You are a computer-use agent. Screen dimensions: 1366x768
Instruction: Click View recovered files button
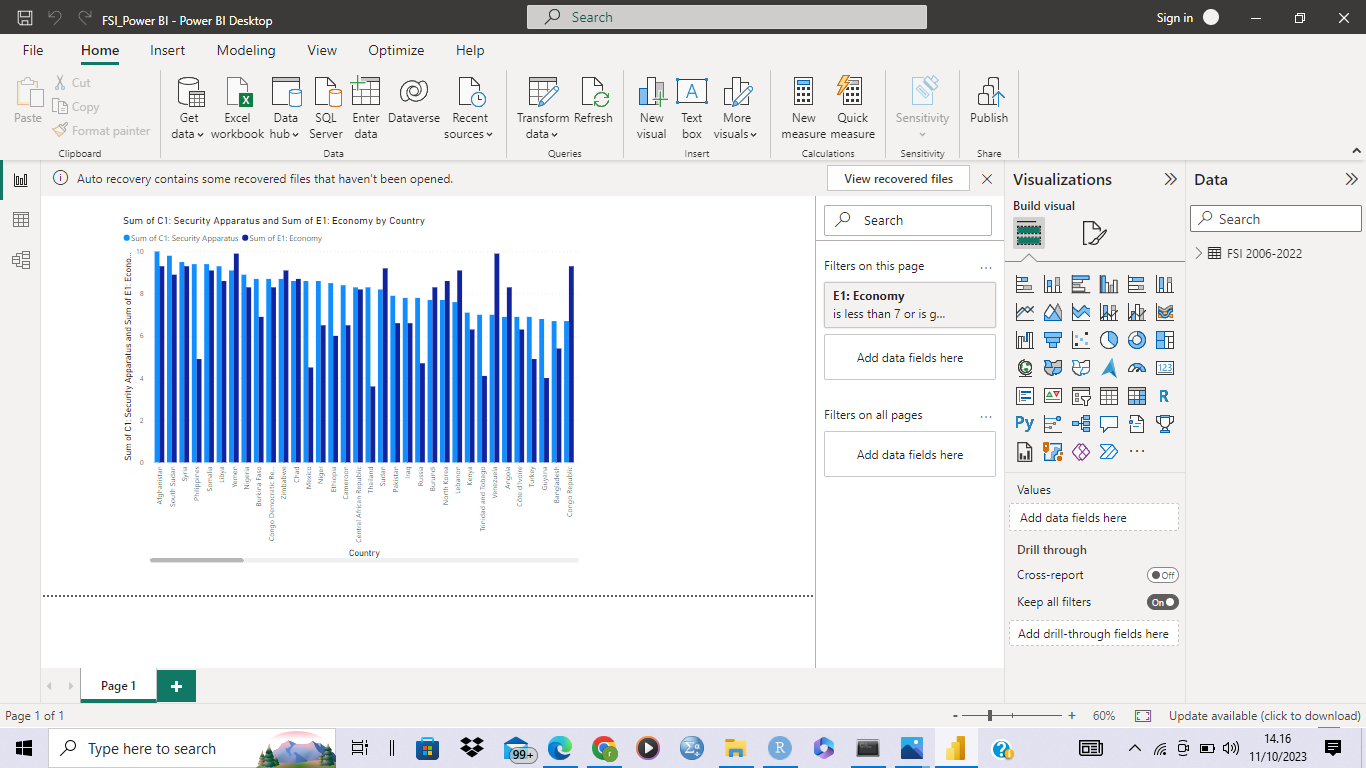tap(898, 179)
